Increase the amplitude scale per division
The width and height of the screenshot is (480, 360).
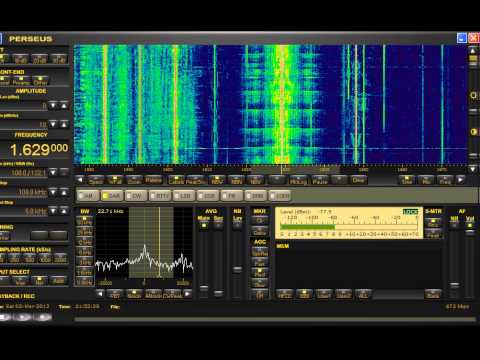64,124
